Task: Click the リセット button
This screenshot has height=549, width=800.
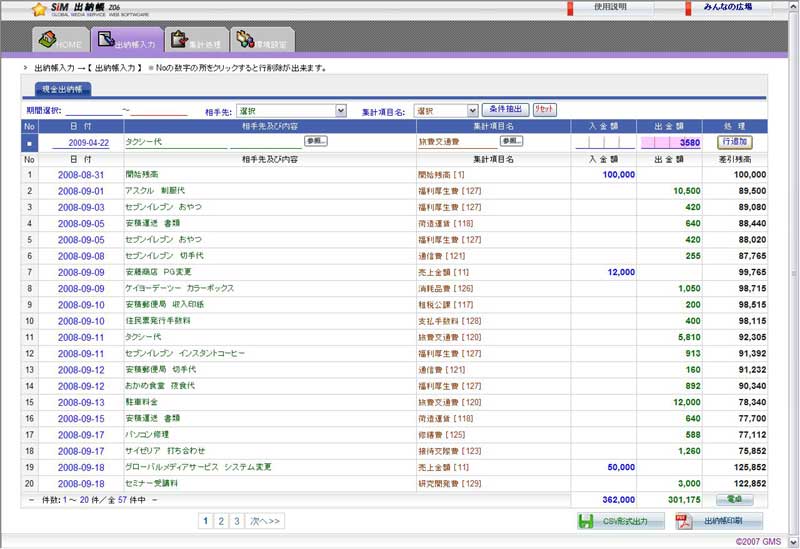Action: [x=545, y=109]
